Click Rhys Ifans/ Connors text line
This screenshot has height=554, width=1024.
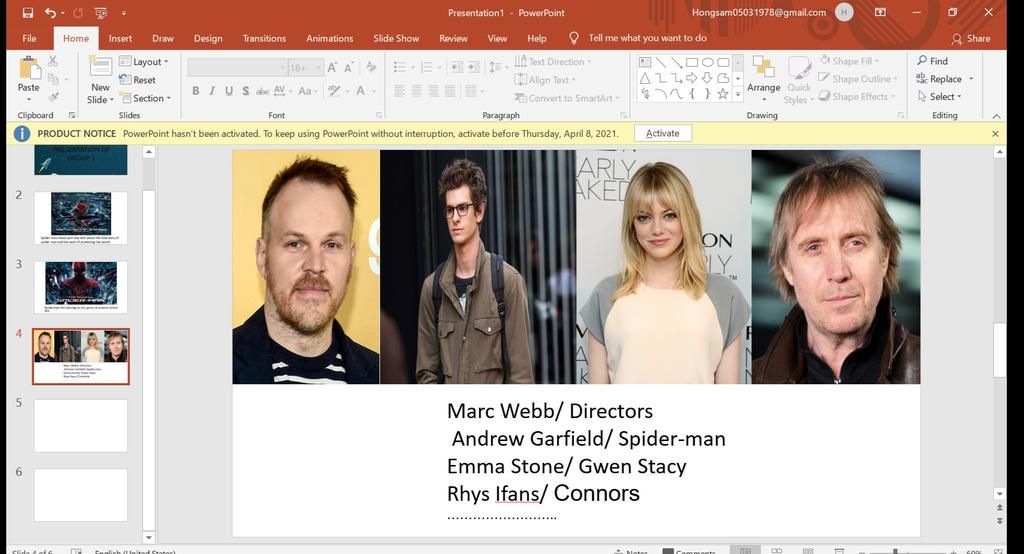(543, 493)
